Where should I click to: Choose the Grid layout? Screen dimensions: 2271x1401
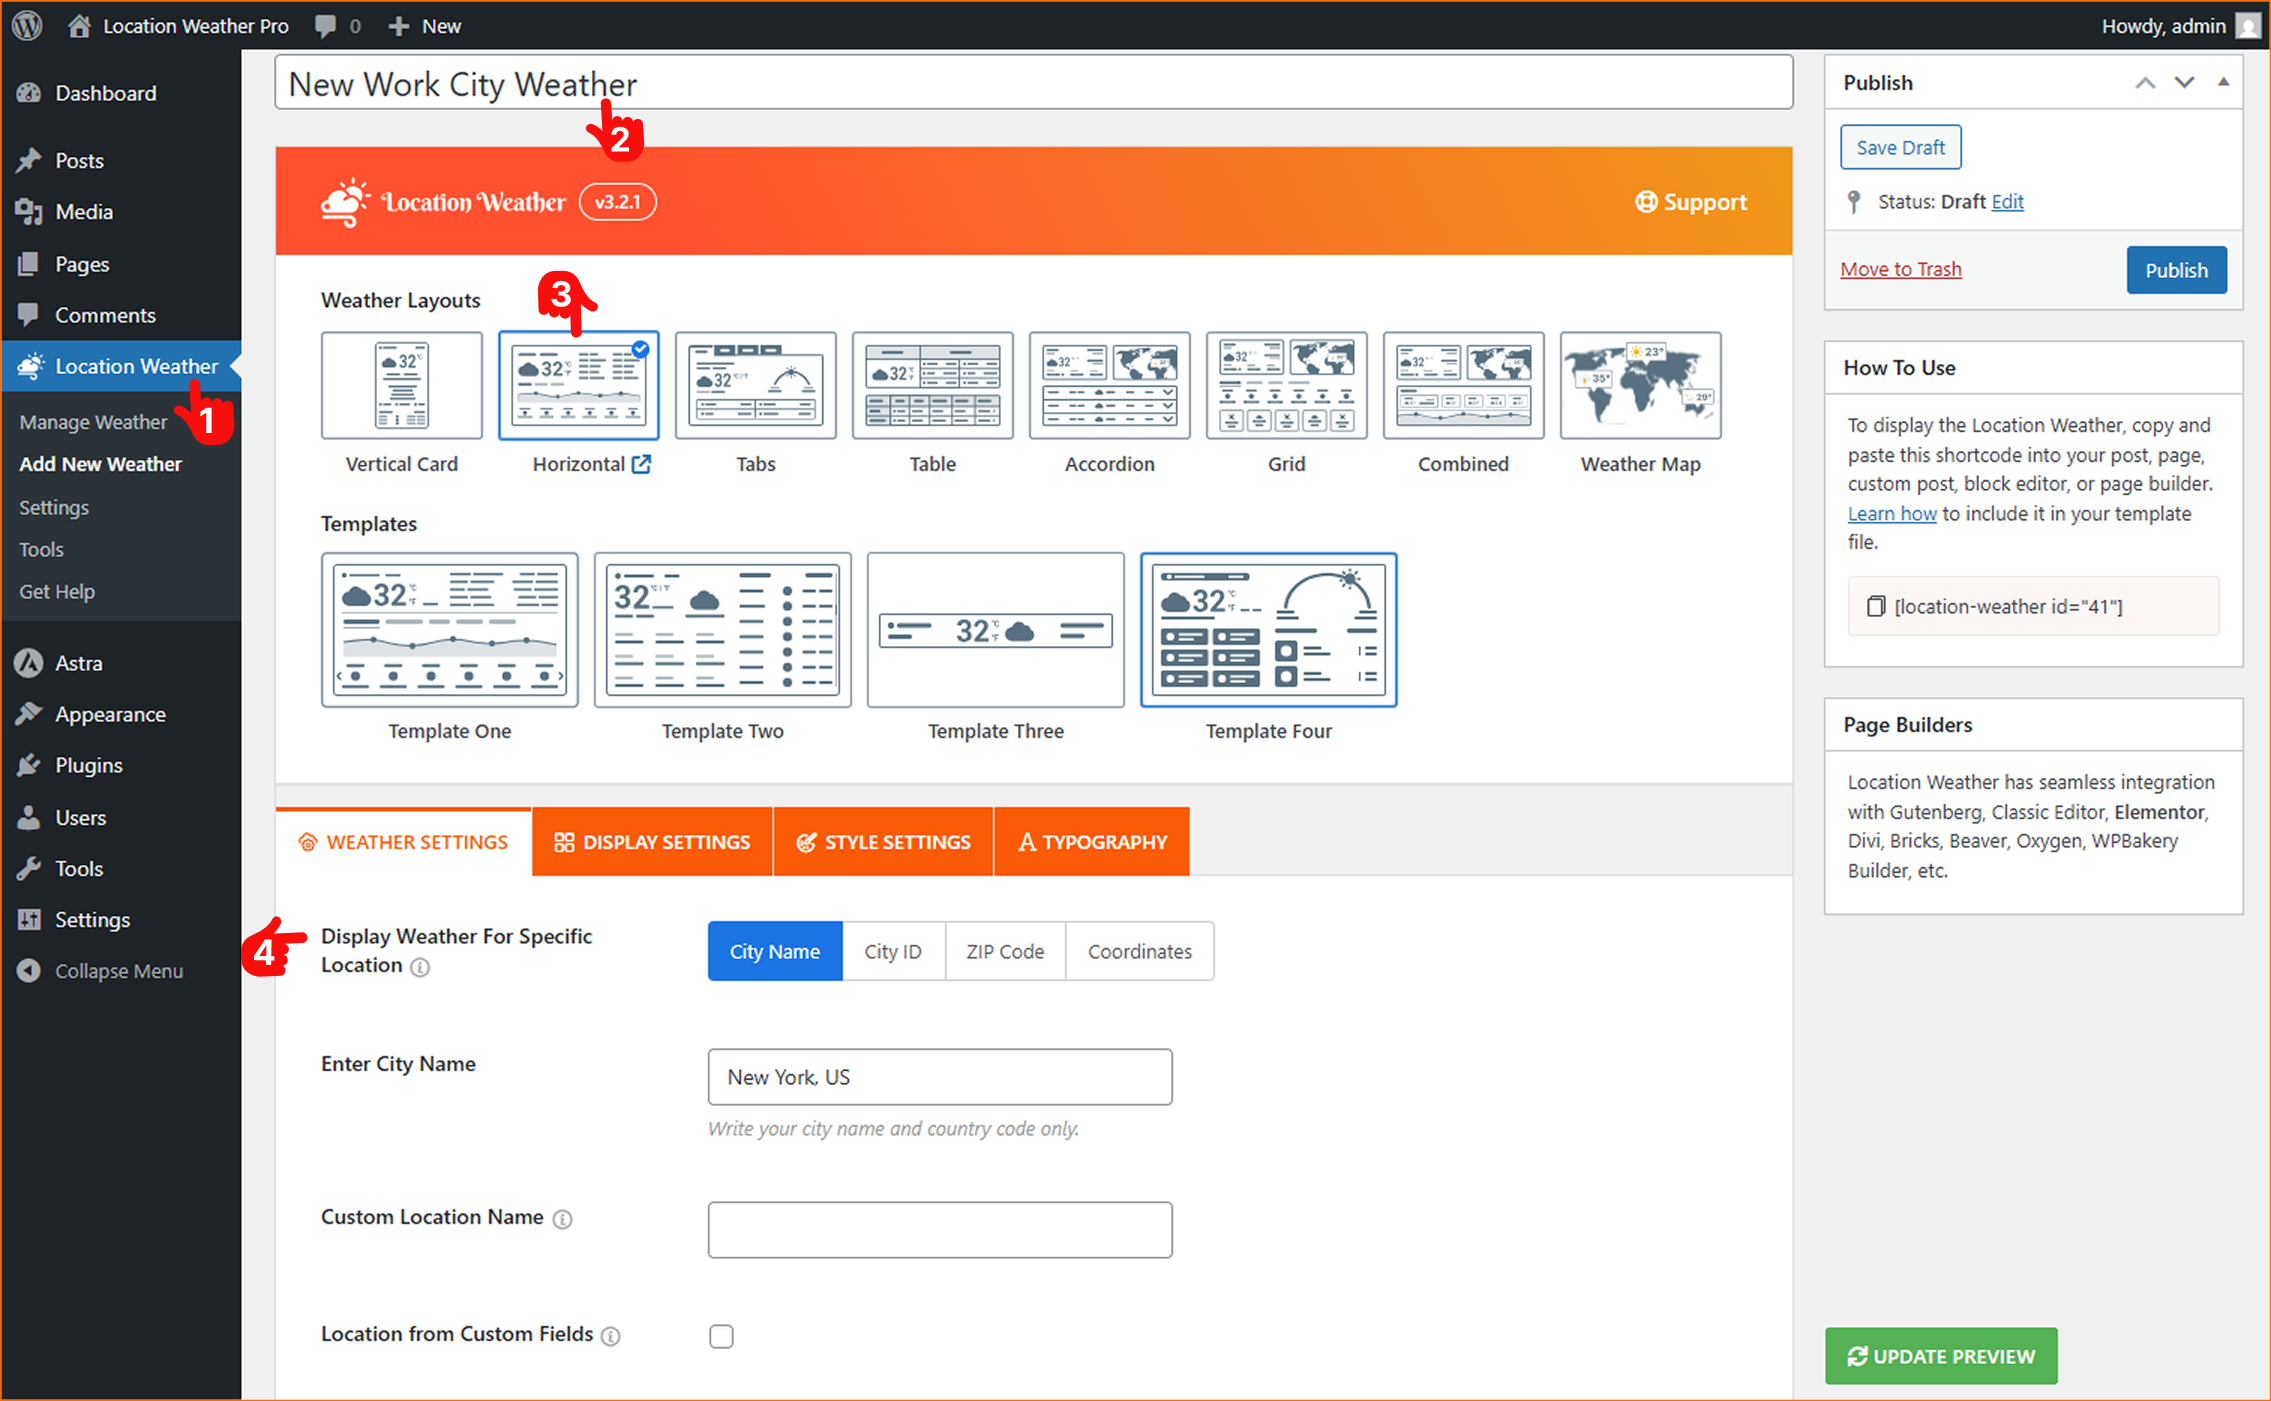(1286, 386)
